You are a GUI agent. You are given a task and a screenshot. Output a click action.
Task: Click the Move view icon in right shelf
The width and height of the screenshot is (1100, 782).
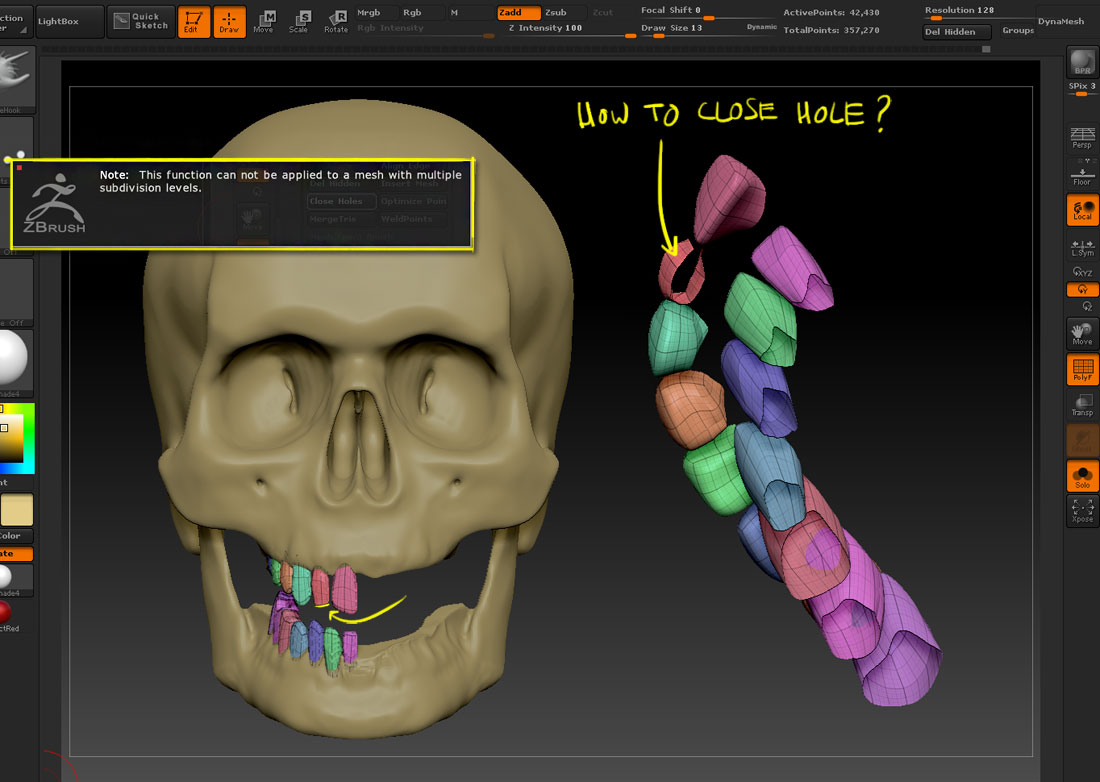coord(1082,334)
